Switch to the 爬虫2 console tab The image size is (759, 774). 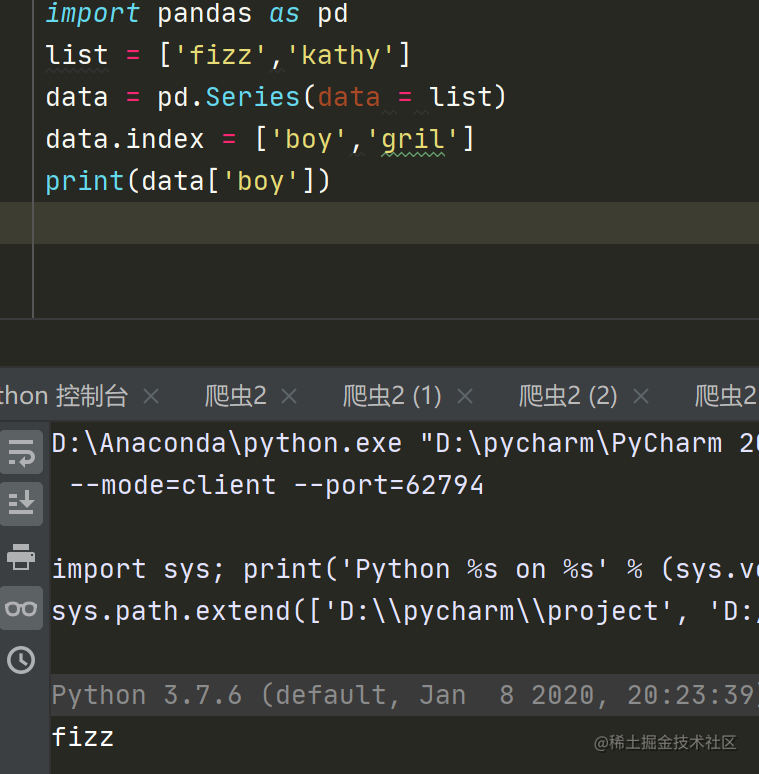click(236, 396)
